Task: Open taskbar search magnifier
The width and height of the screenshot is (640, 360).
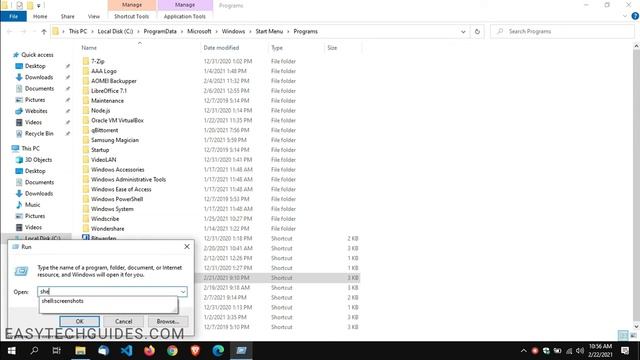Action: [x=34, y=351]
